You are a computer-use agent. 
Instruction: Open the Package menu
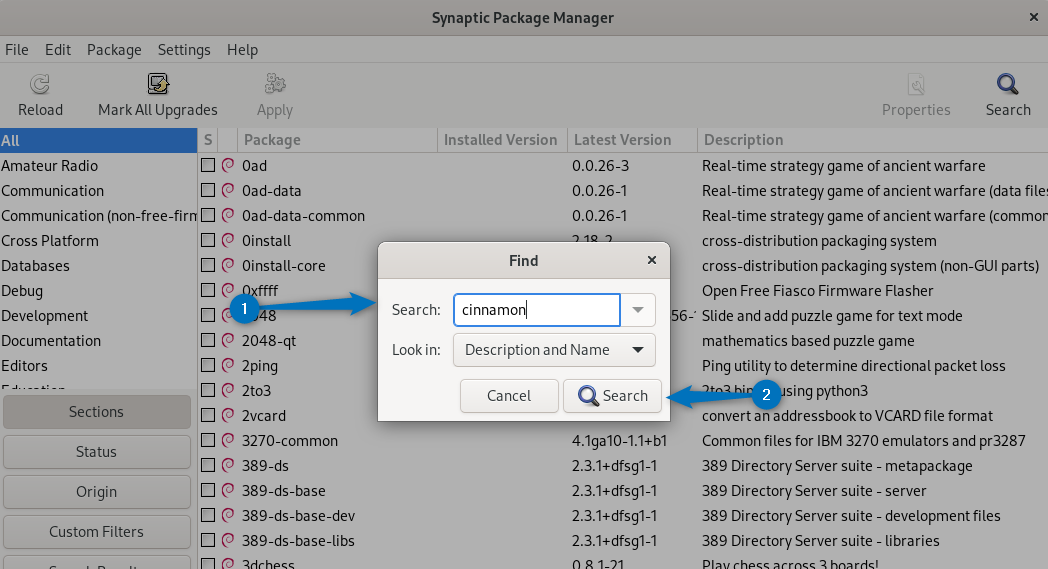[114, 49]
